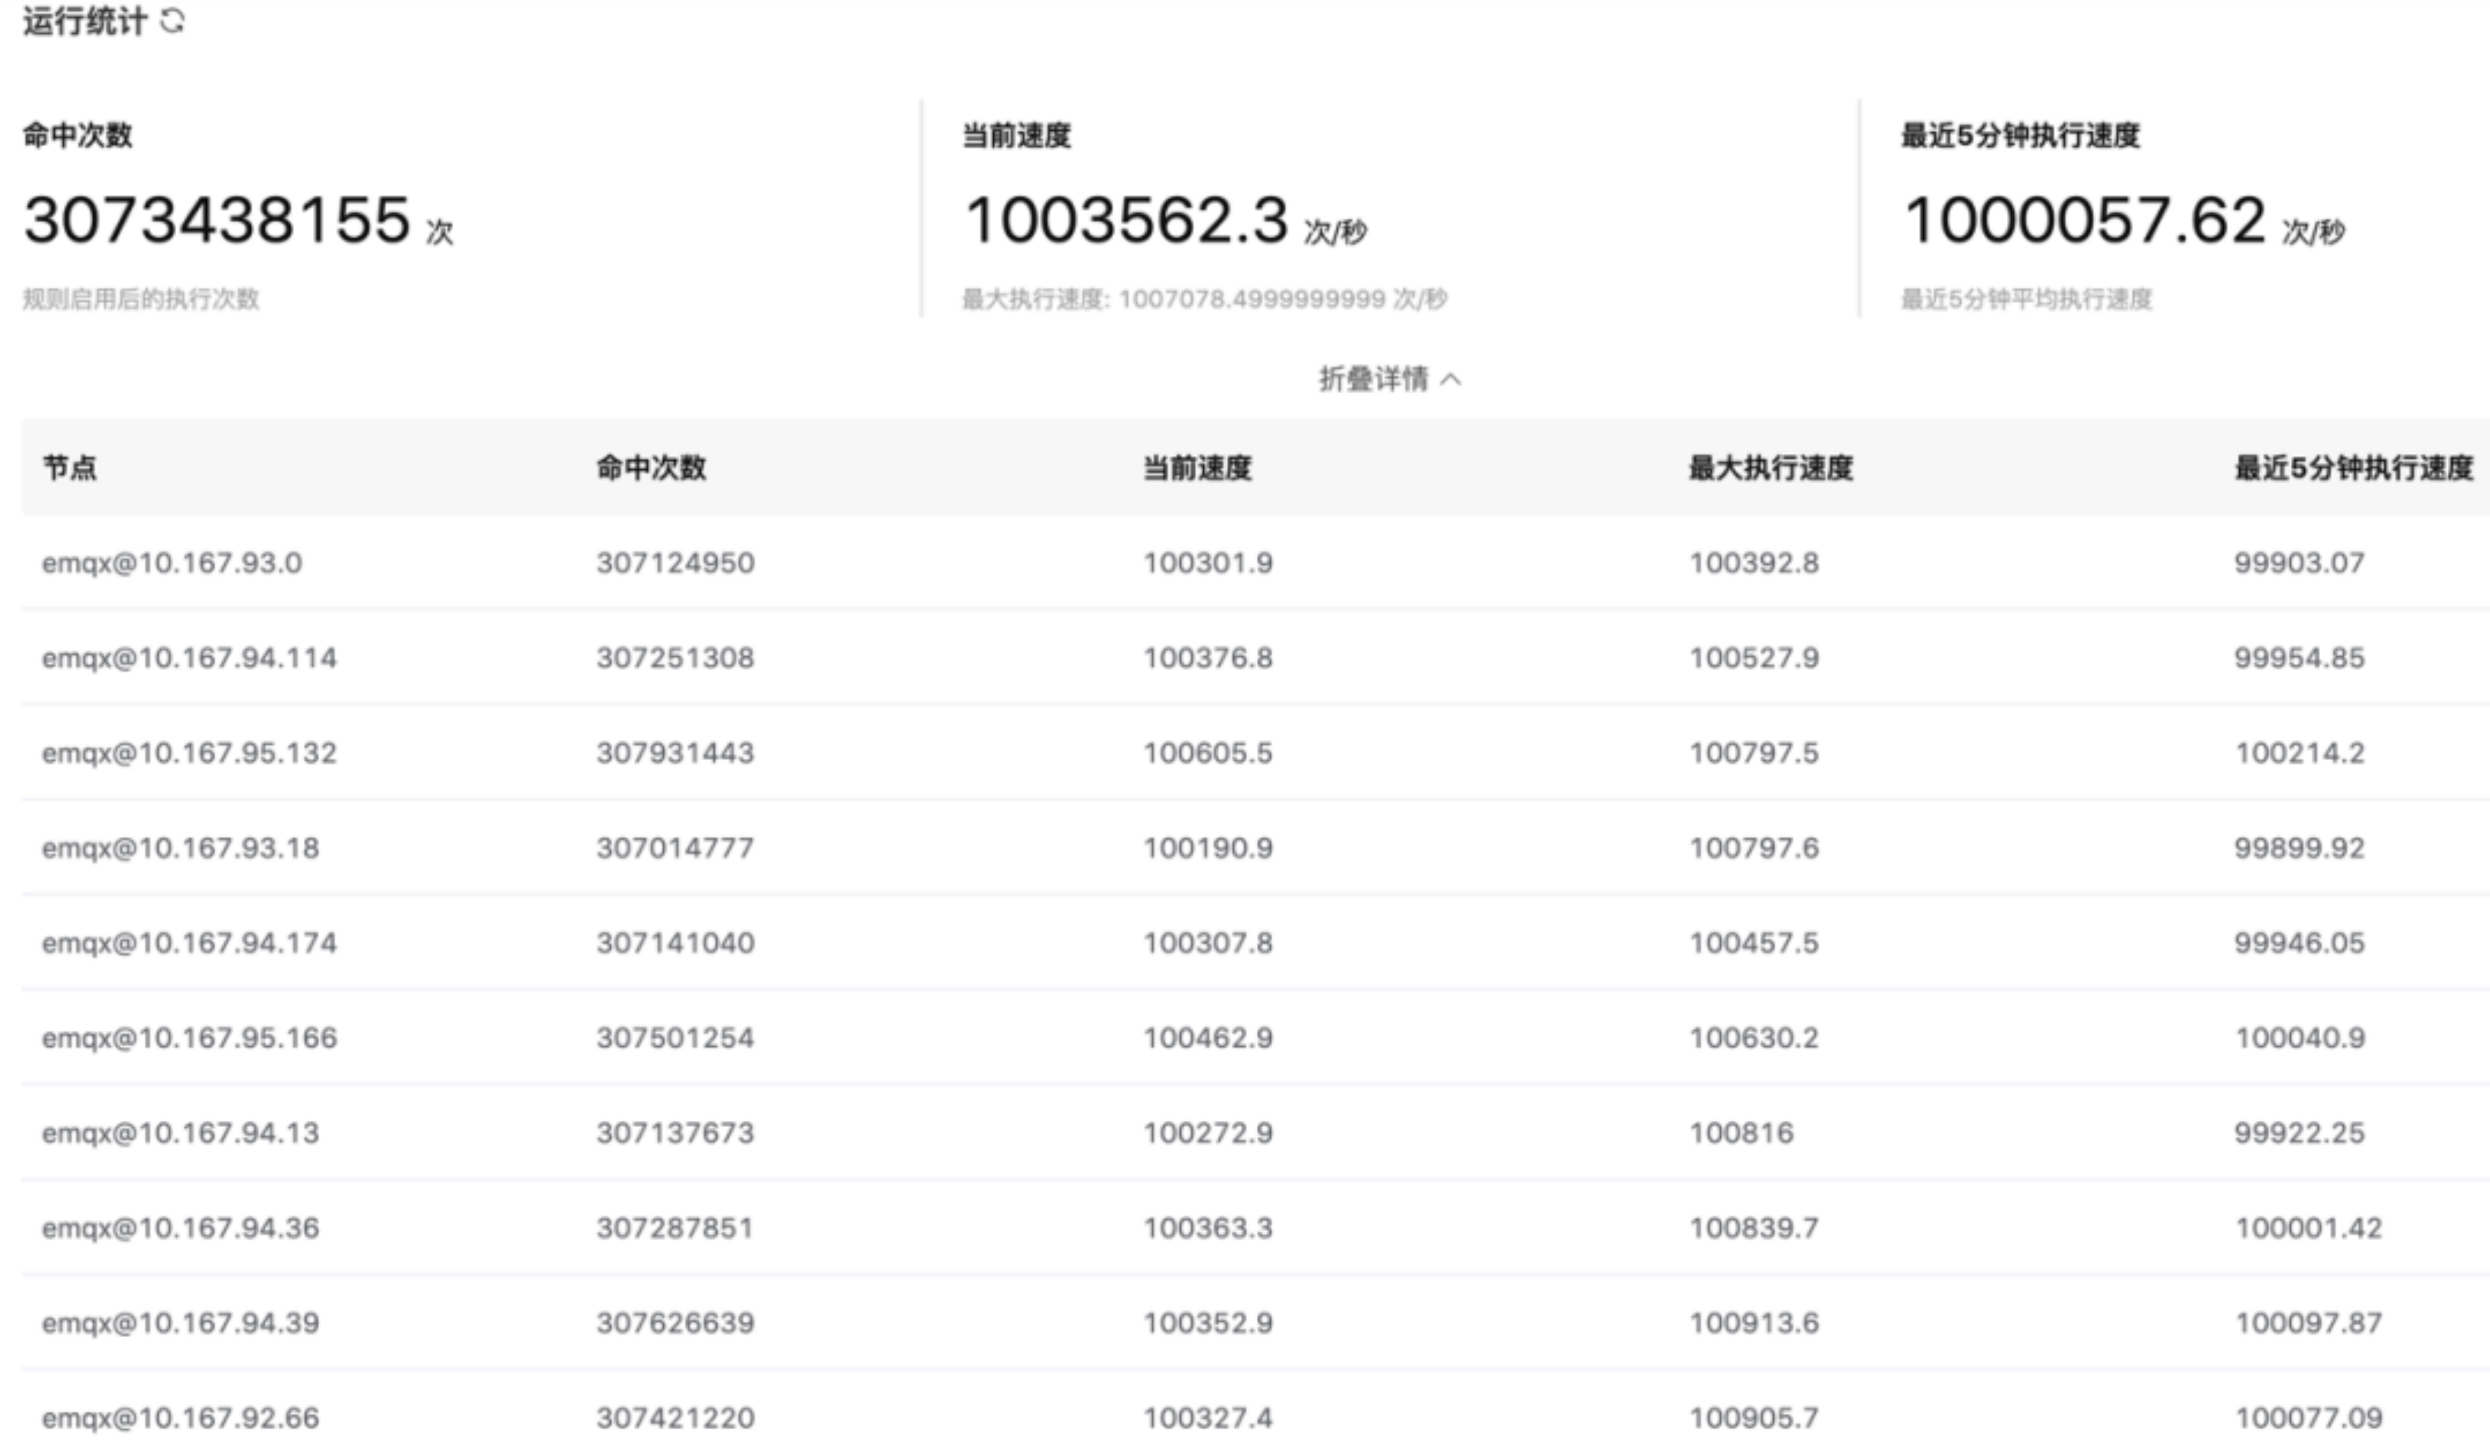Select node emqx@10.167.95.132
Image resolution: width=2490 pixels, height=1440 pixels.
click(x=190, y=753)
